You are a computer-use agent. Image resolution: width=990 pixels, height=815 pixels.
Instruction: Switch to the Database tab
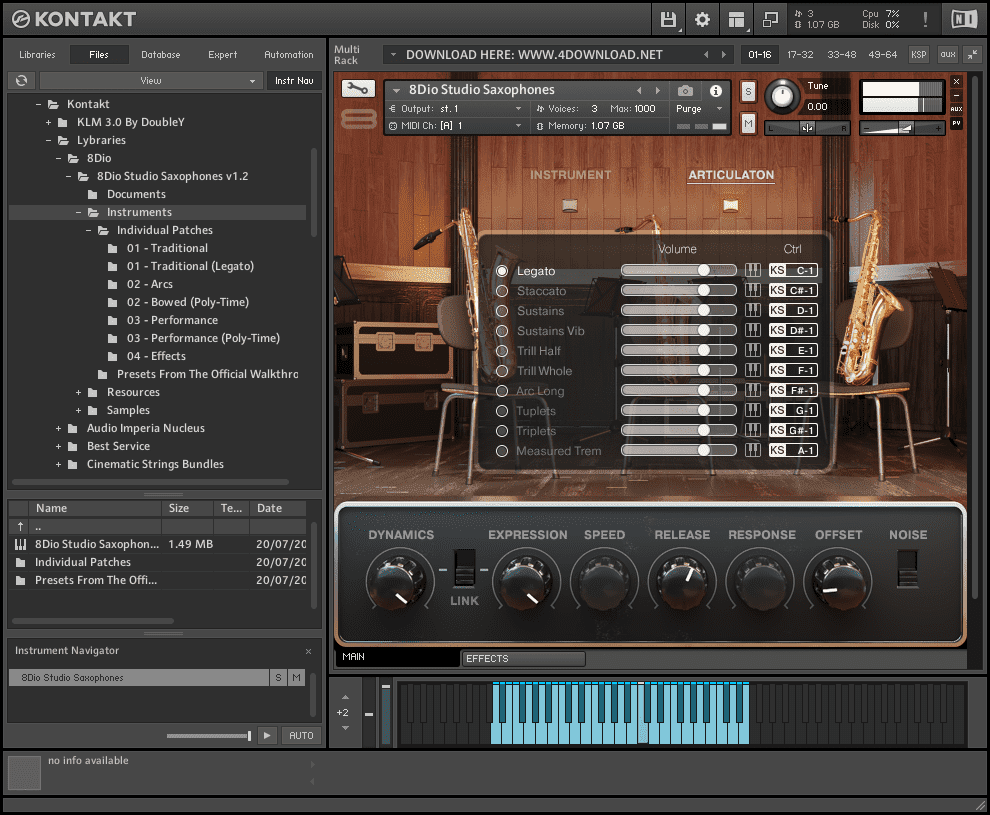[160, 55]
